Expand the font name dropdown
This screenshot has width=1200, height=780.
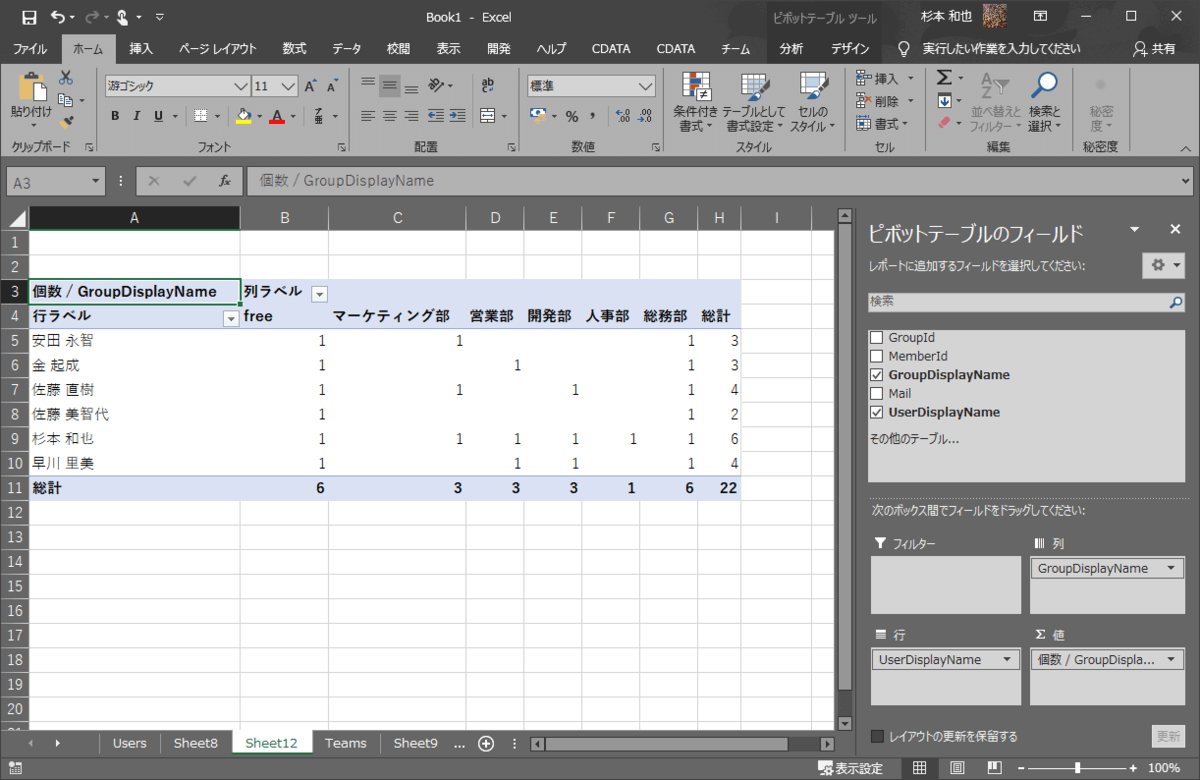tap(240, 86)
